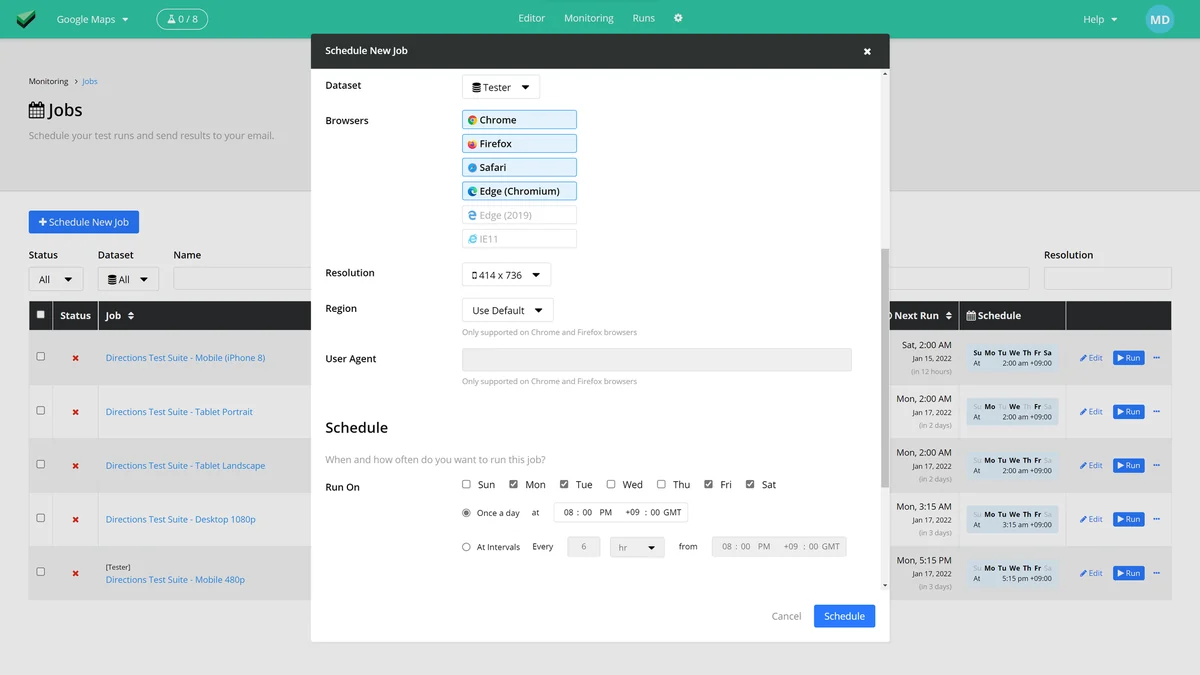Open the Status All filter dropdown
Image resolution: width=1200 pixels, height=675 pixels.
[56, 279]
